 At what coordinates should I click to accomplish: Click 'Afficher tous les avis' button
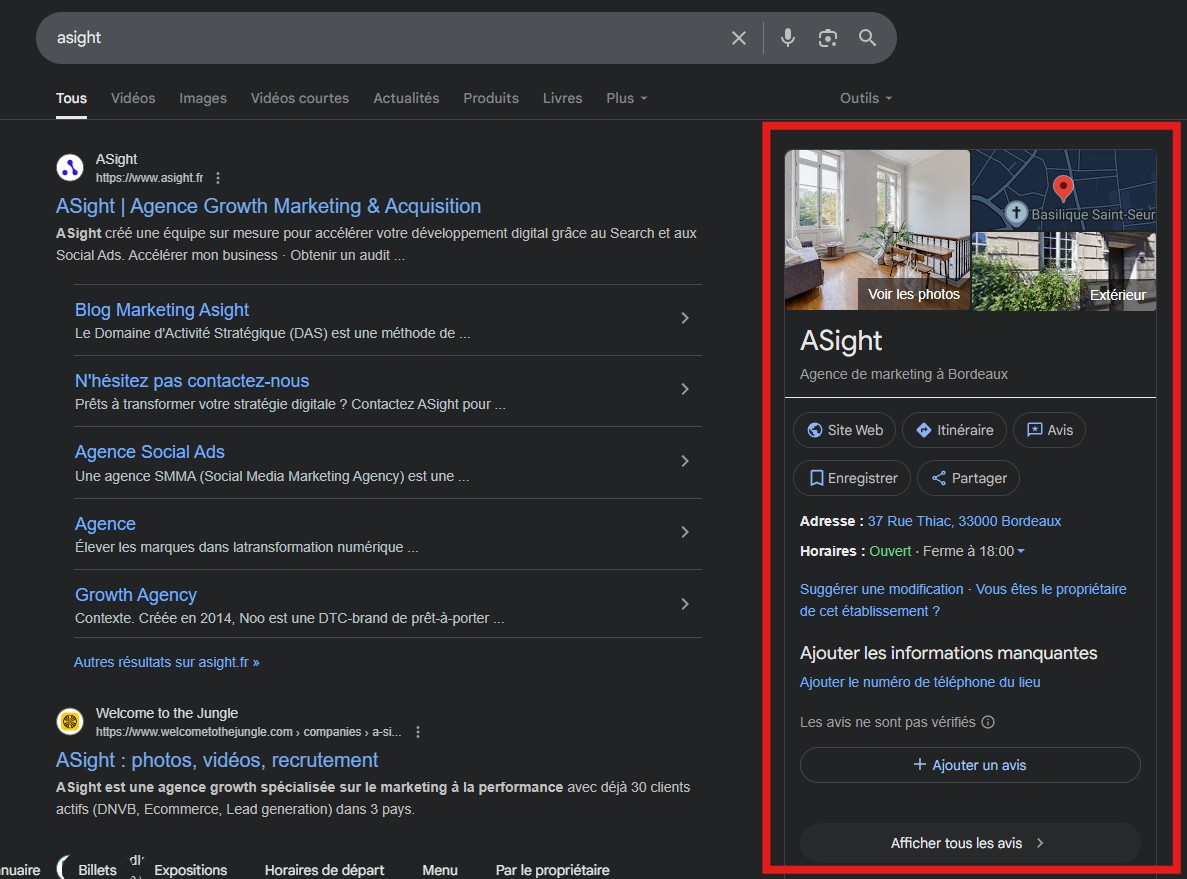tap(970, 843)
